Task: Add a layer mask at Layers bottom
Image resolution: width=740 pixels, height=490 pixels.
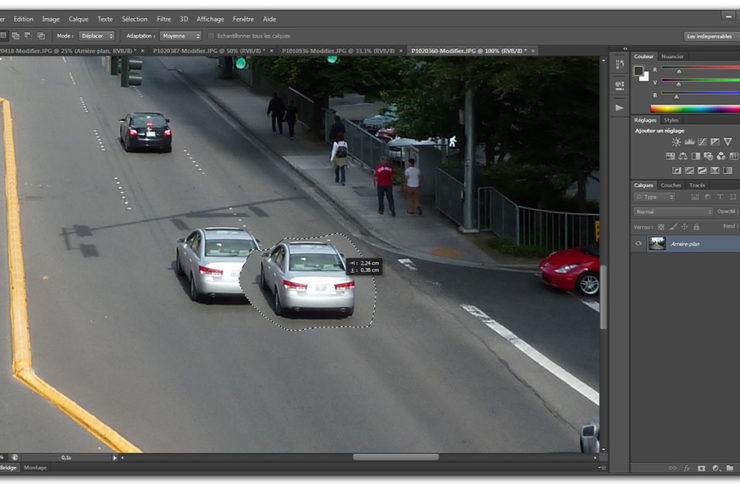Action: pos(701,468)
